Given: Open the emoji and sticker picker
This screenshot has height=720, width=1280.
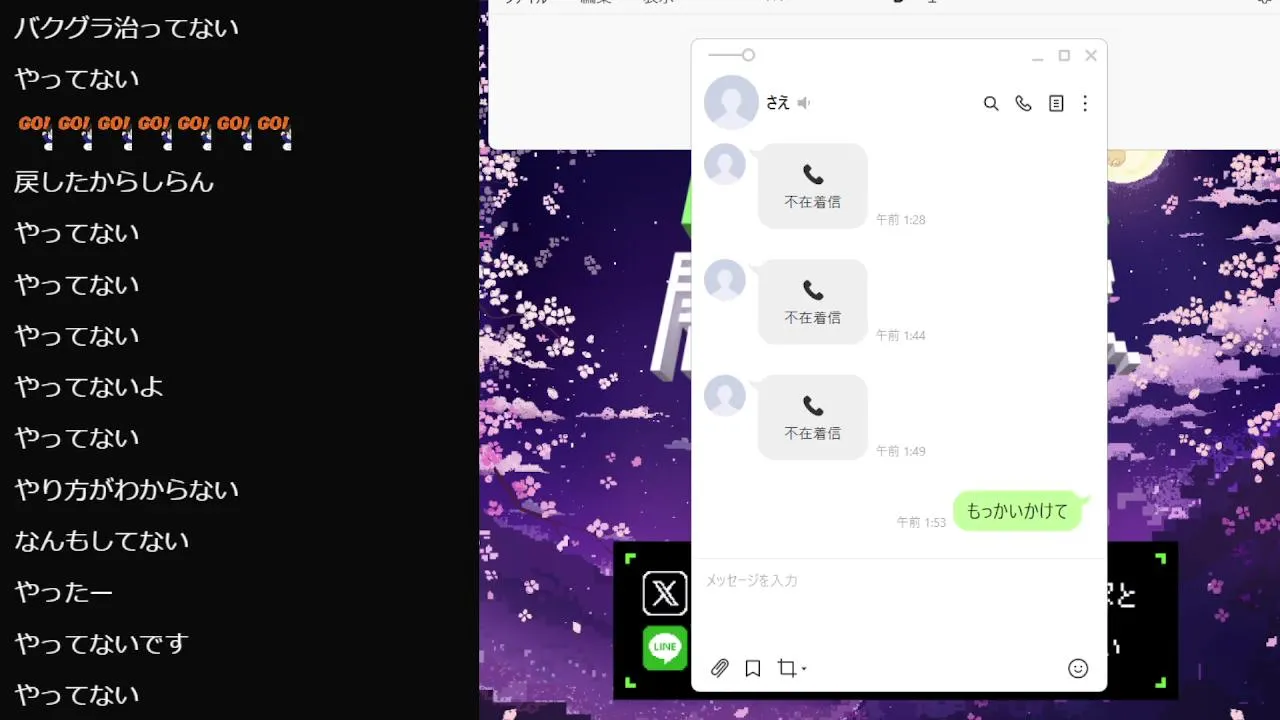Looking at the screenshot, I should (x=1078, y=668).
